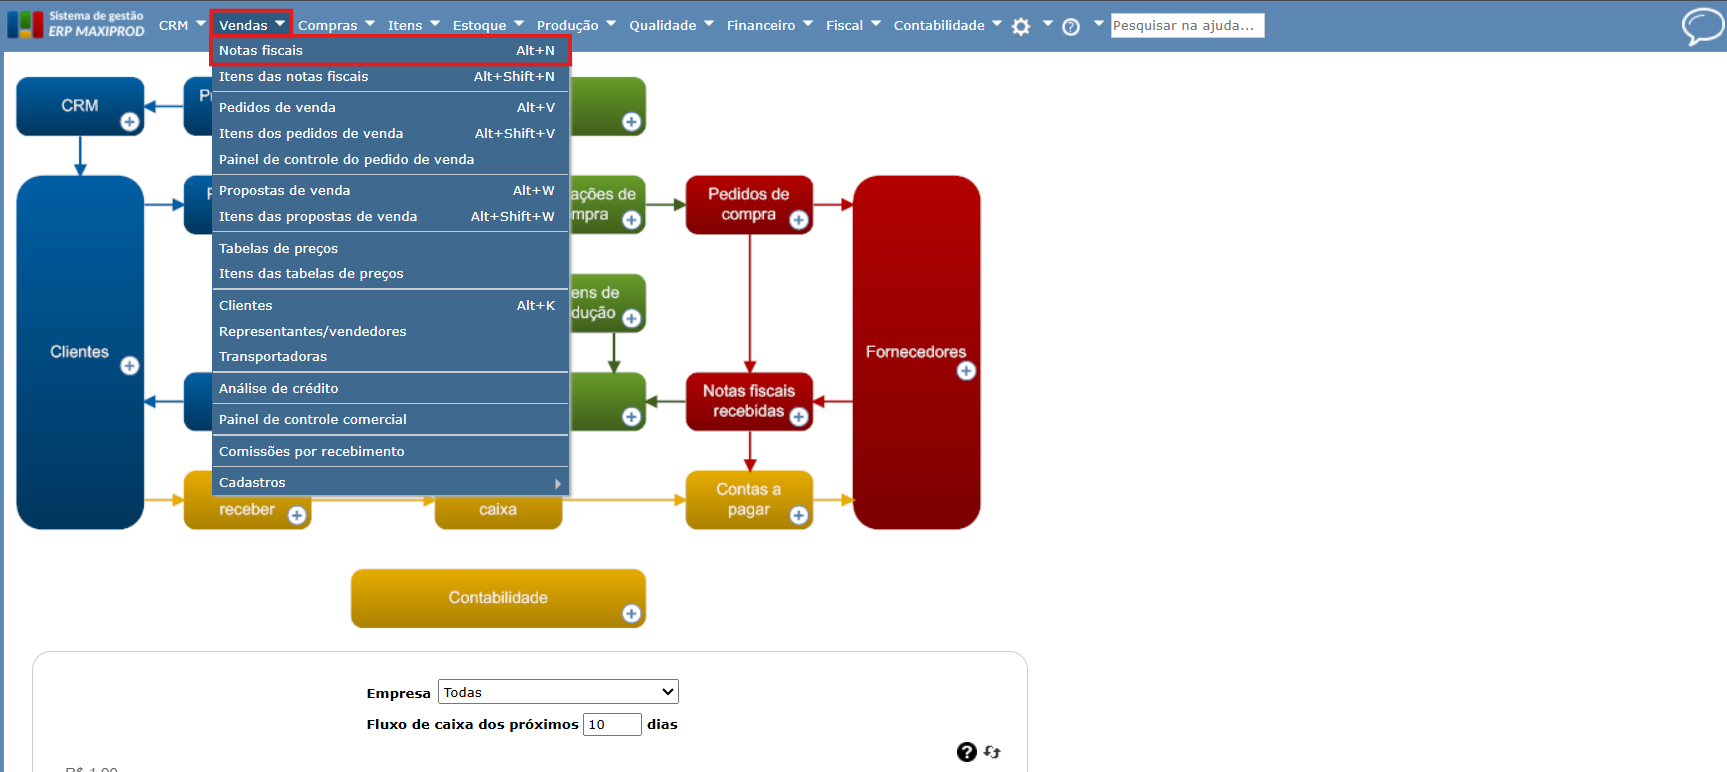Click the refresh arrows icon
The image size is (1727, 772).
point(992,752)
